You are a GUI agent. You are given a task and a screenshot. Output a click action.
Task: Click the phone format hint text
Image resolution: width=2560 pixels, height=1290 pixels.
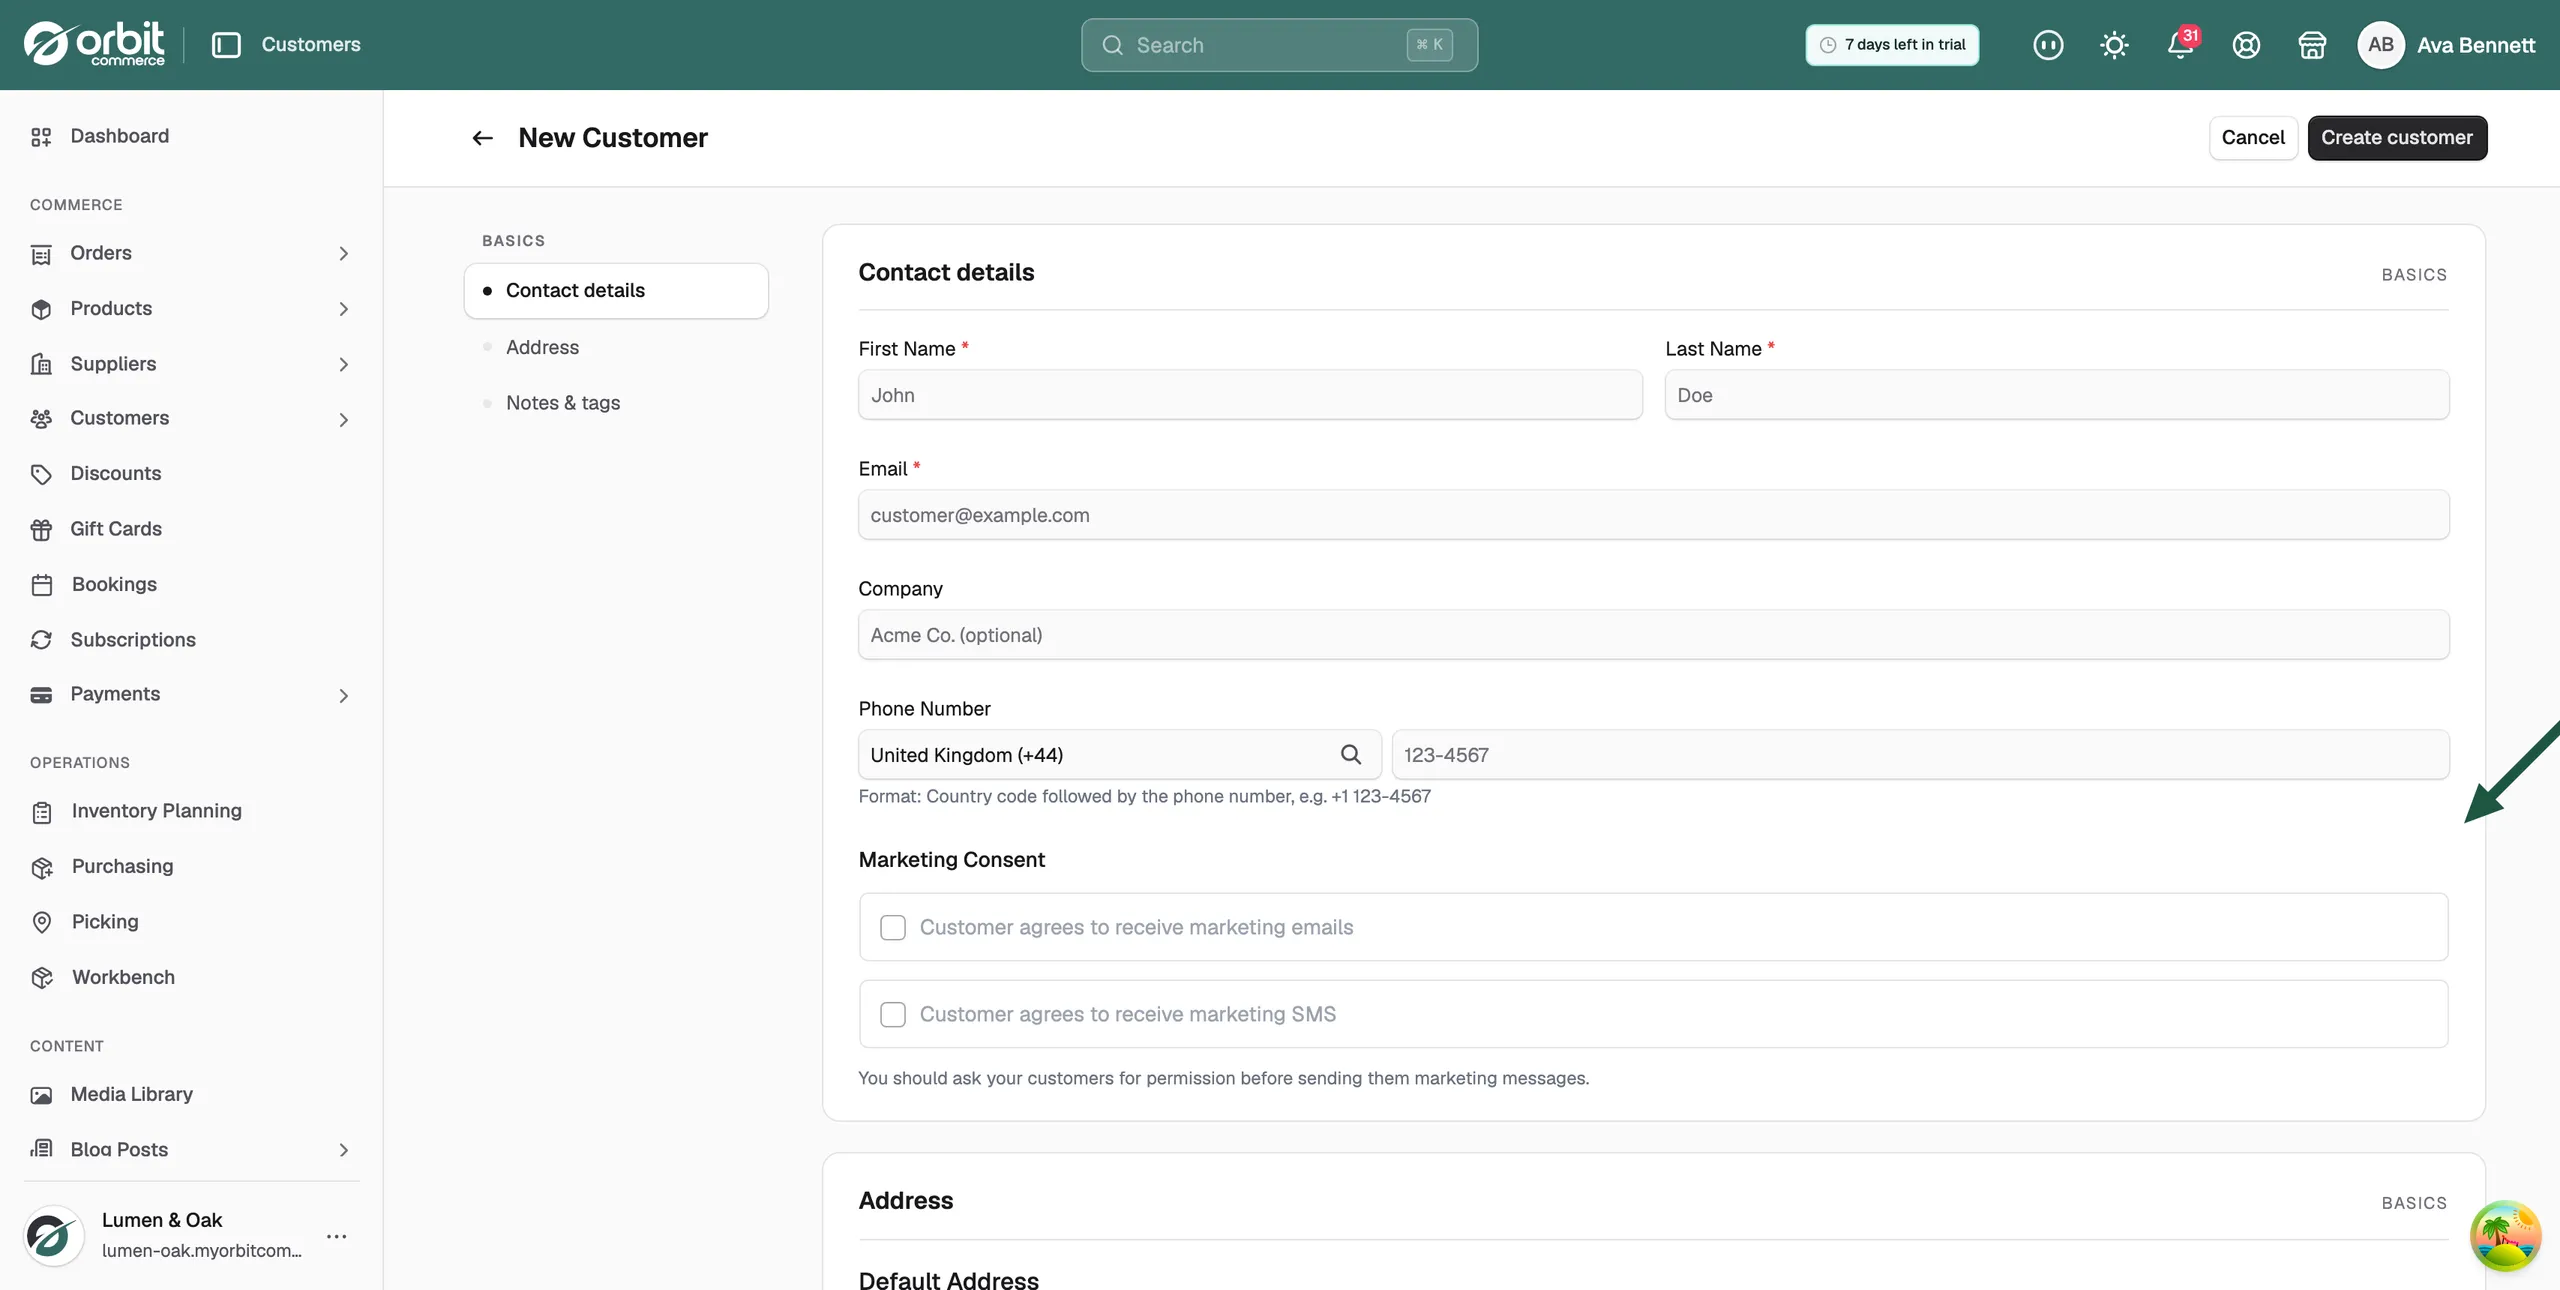coord(1144,797)
